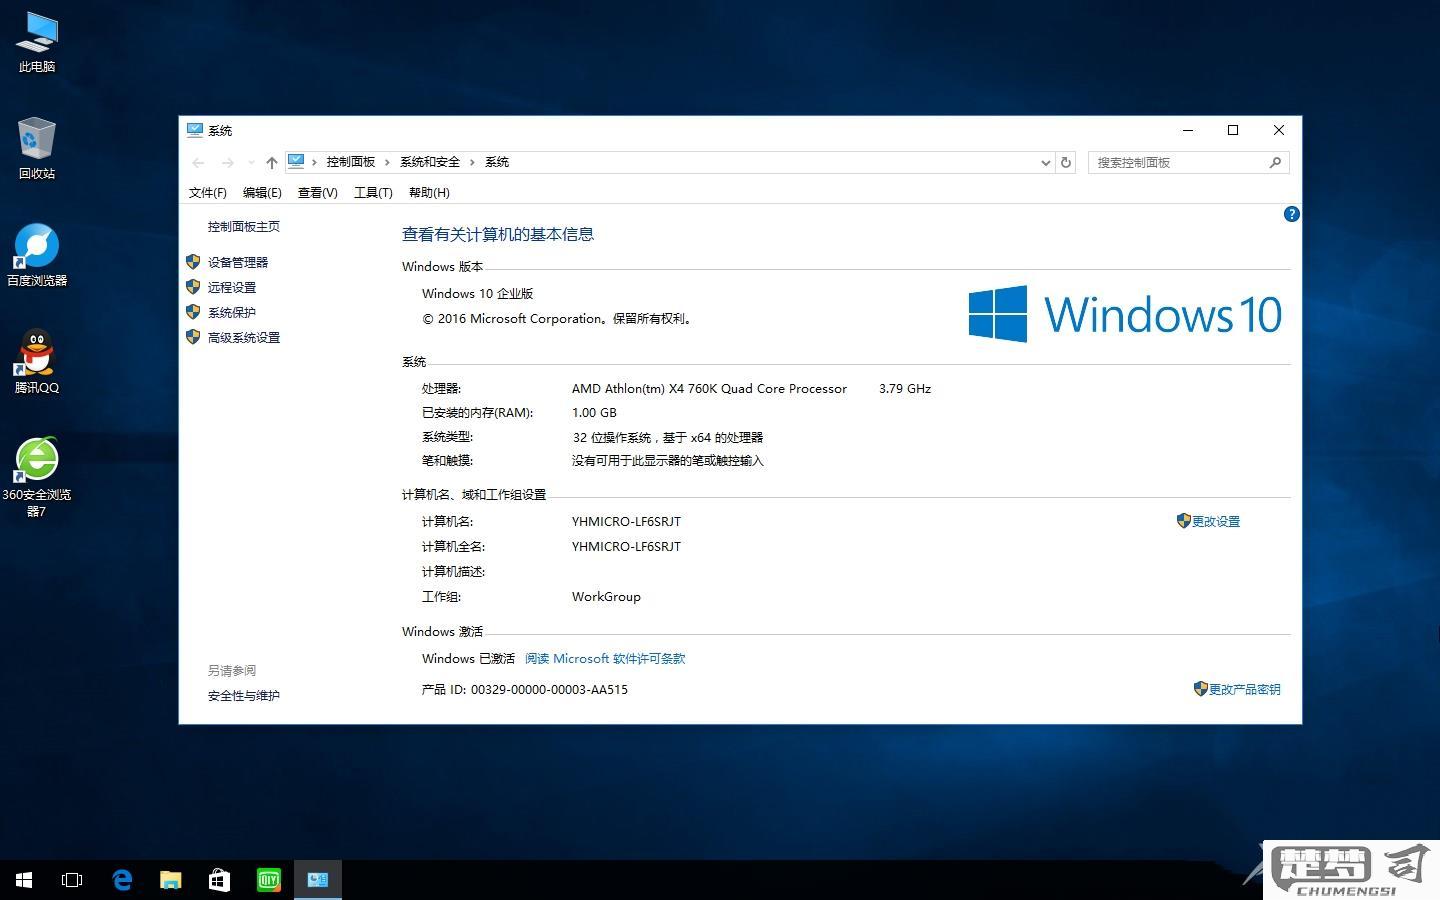Screen dimensions: 1440x900
Task: Select the 回收站 recycle bin icon
Action: tap(37, 148)
